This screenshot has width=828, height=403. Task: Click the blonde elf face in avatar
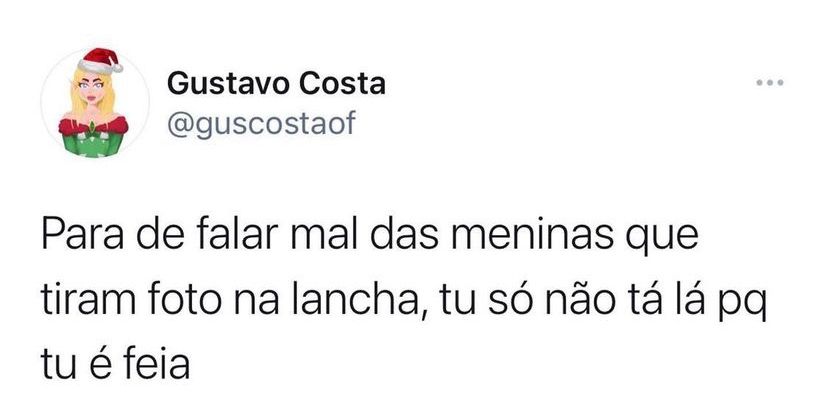(x=91, y=90)
